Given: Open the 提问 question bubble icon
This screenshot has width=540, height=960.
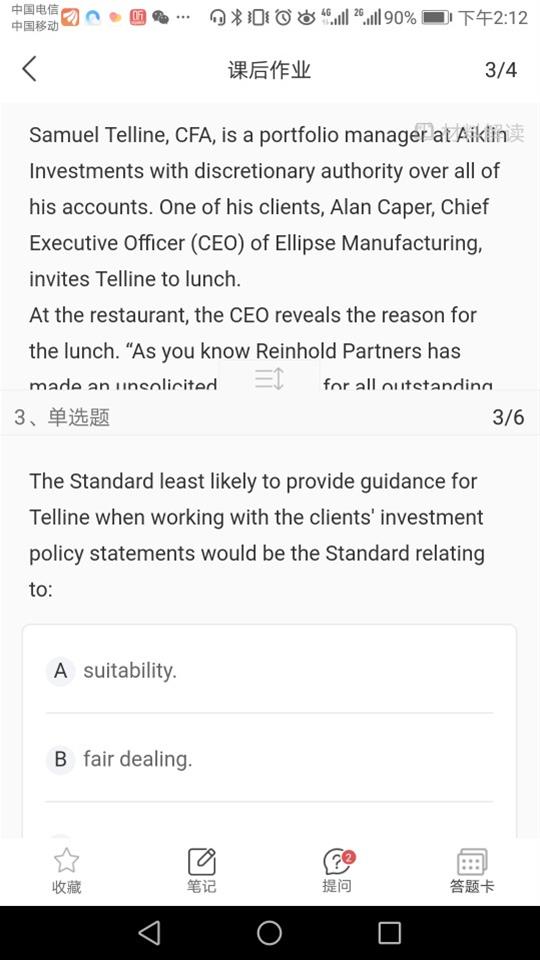Looking at the screenshot, I should [x=337, y=861].
